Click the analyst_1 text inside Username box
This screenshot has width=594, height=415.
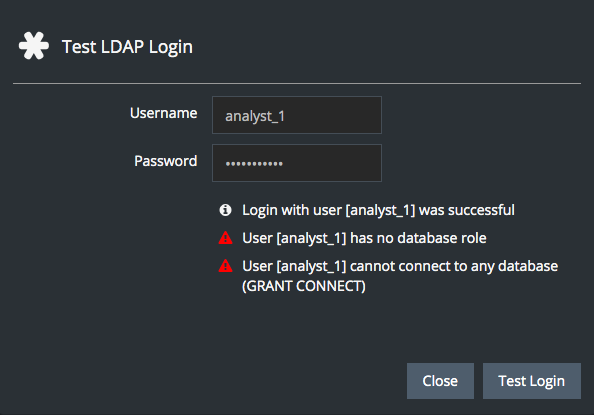255,116
